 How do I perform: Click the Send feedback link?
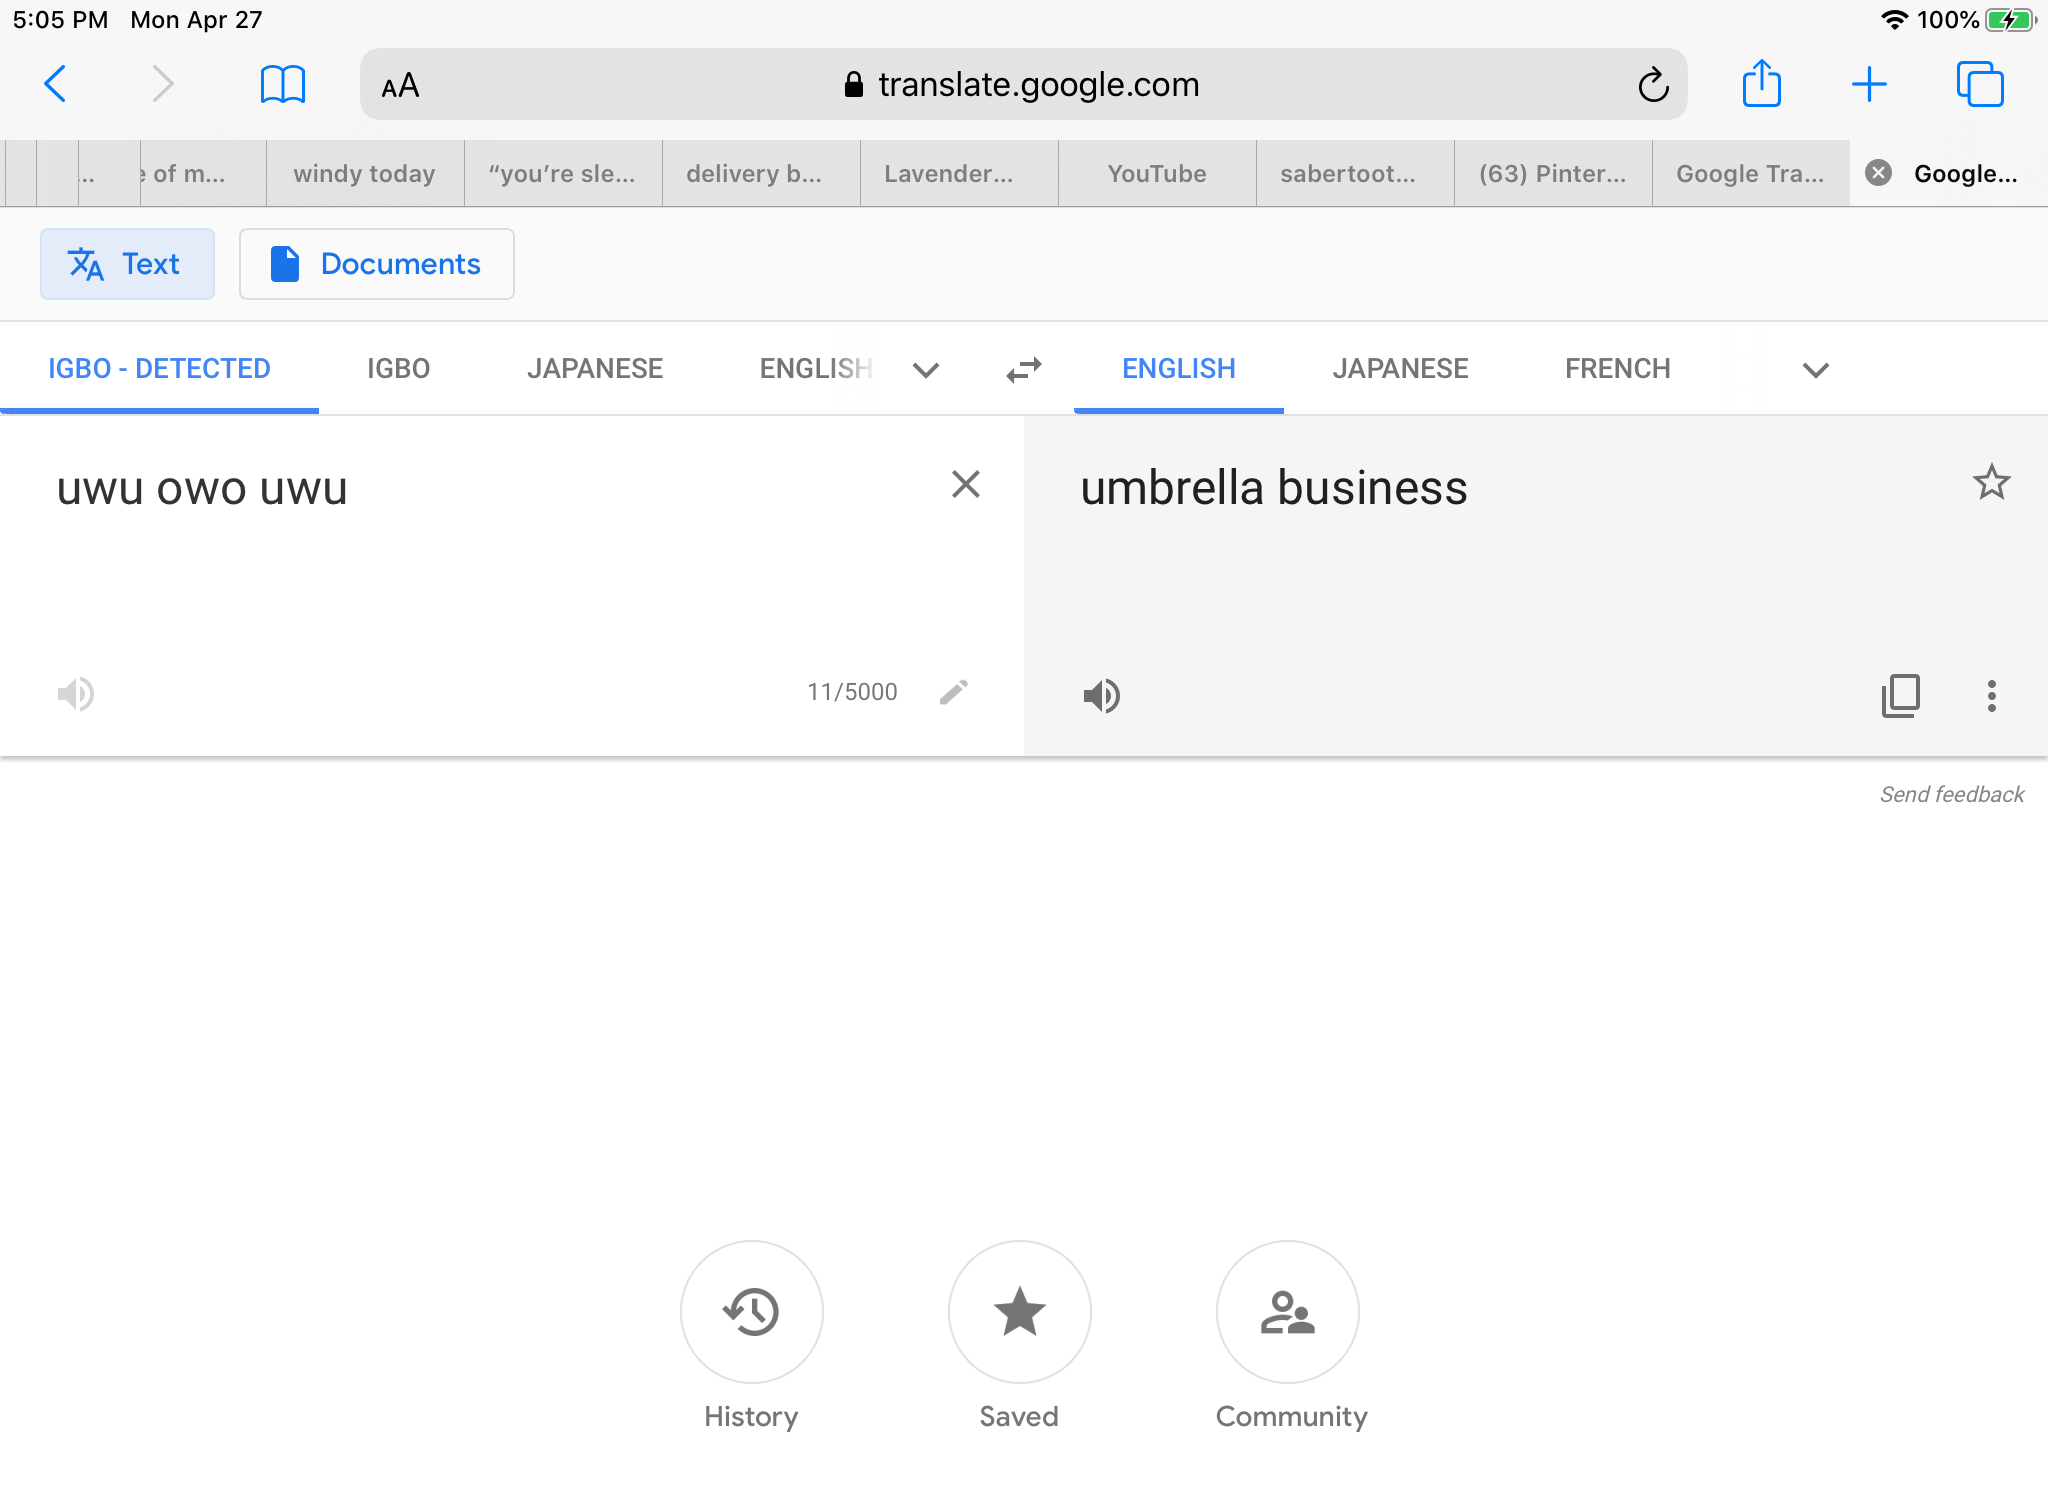tap(1951, 794)
